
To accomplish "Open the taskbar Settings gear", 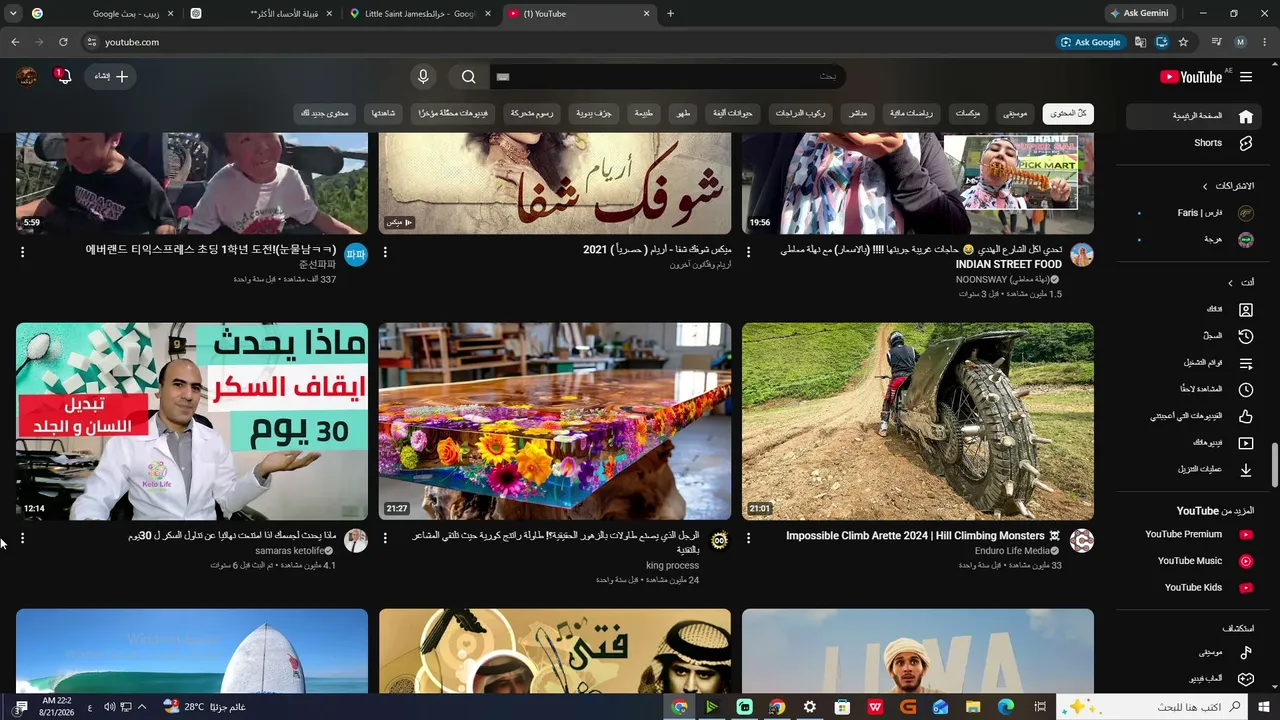I will [x=810, y=707].
